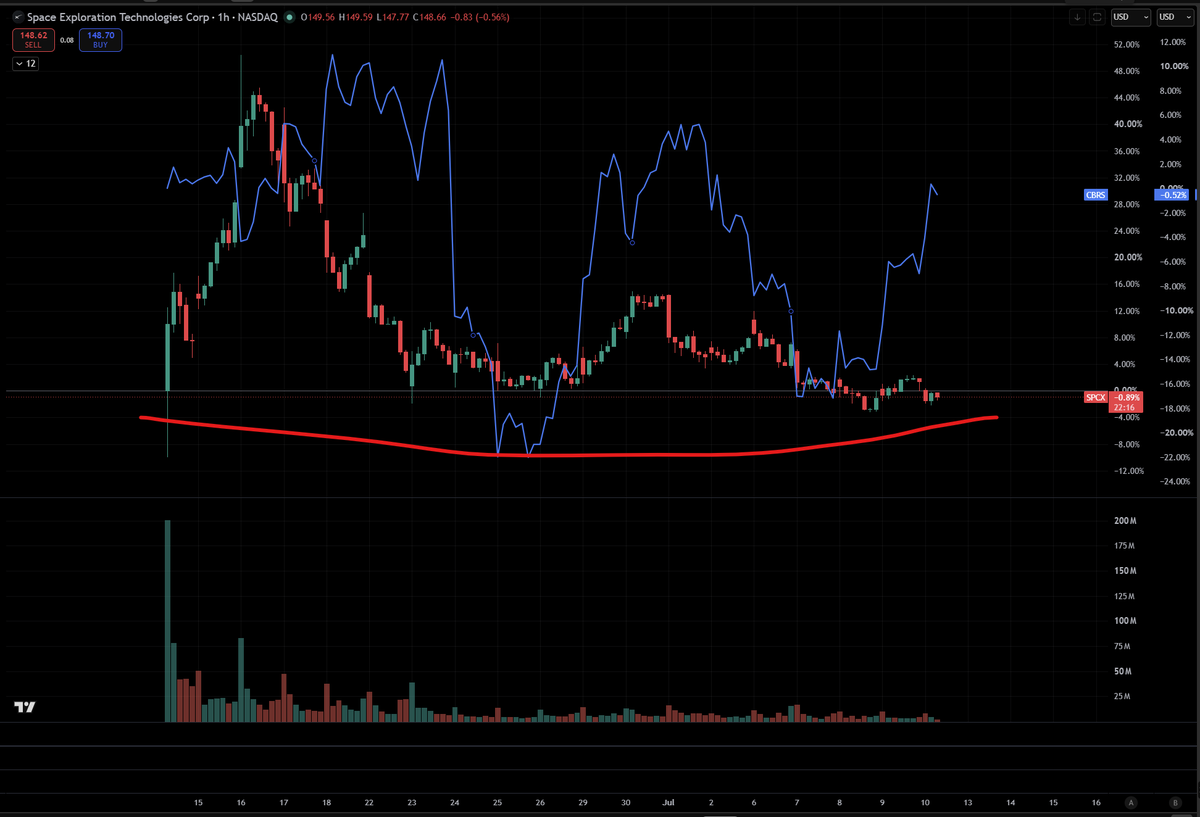Click the 52.00% label on the price scale
Viewport: 1200px width, 817px height.
[1126, 45]
